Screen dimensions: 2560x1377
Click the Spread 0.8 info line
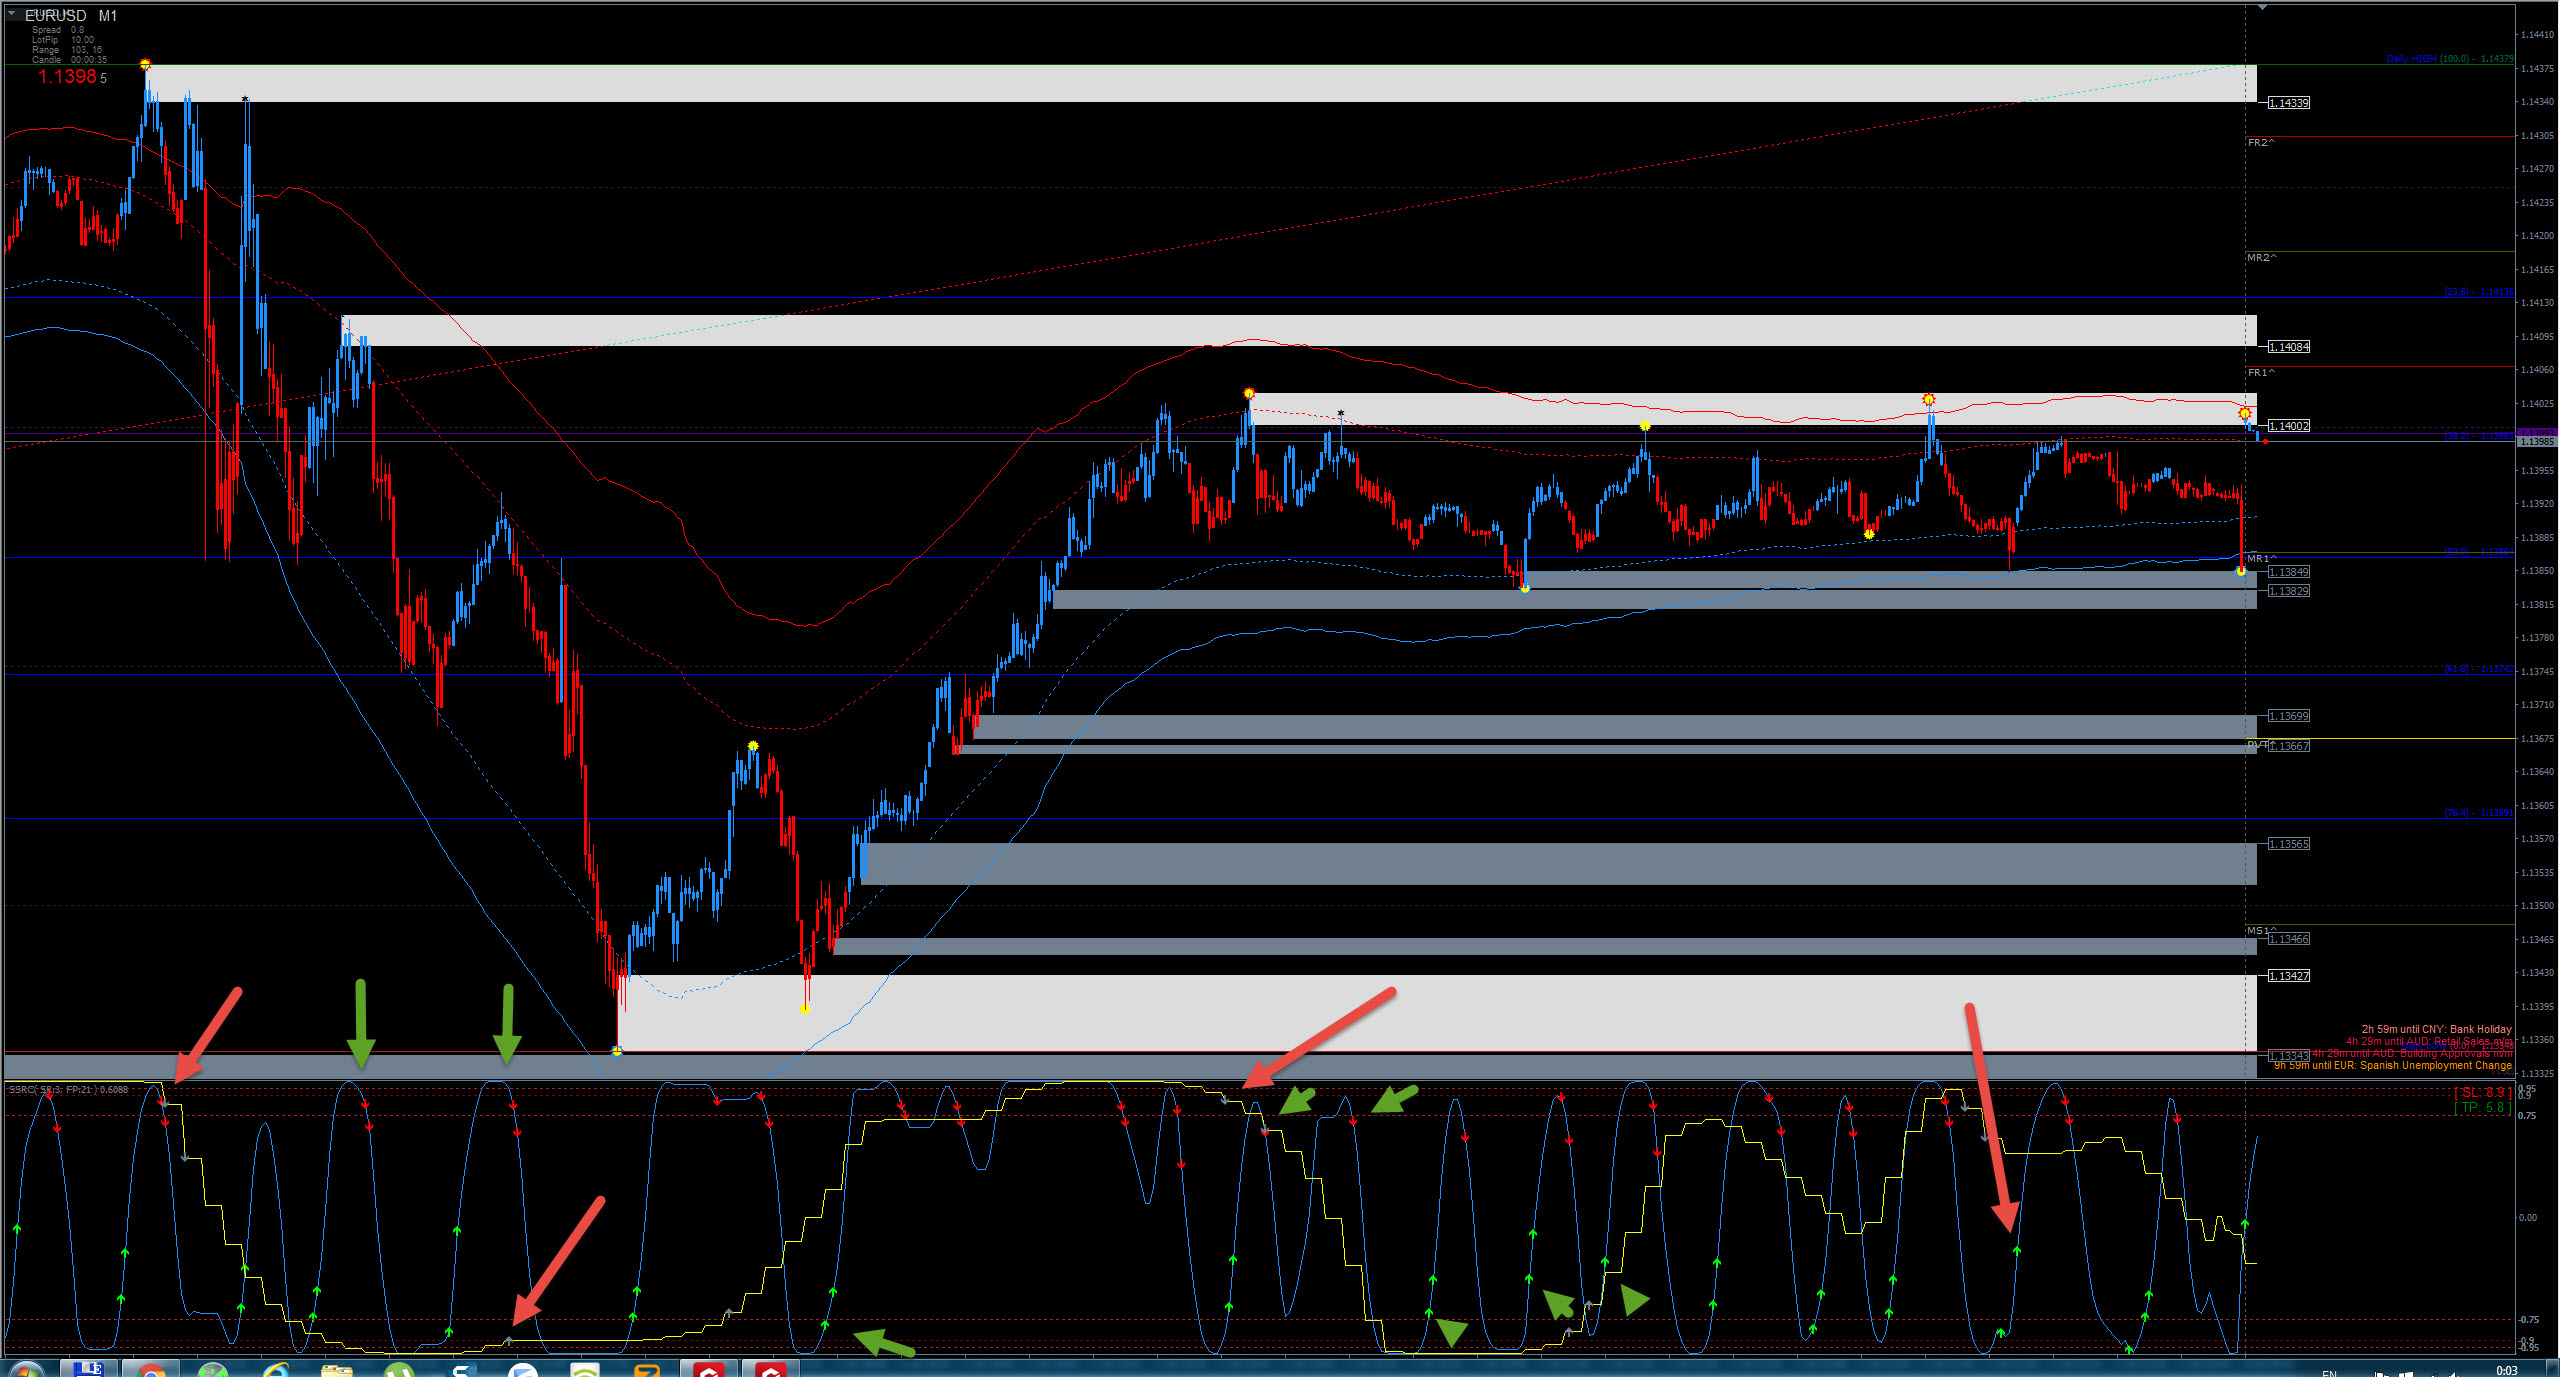point(58,30)
